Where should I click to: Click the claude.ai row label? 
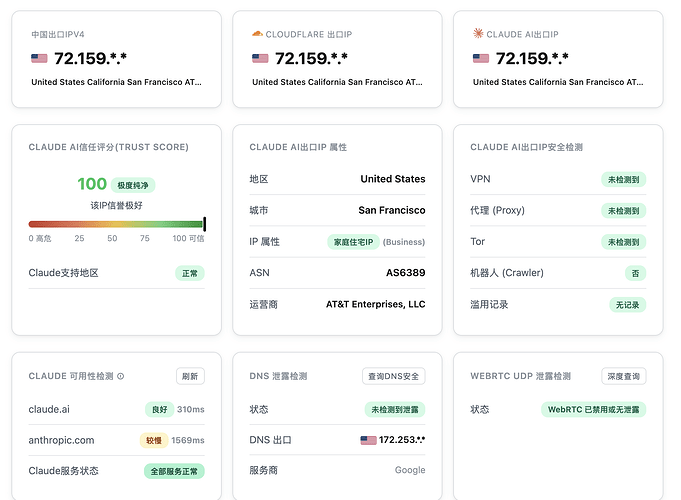49,409
